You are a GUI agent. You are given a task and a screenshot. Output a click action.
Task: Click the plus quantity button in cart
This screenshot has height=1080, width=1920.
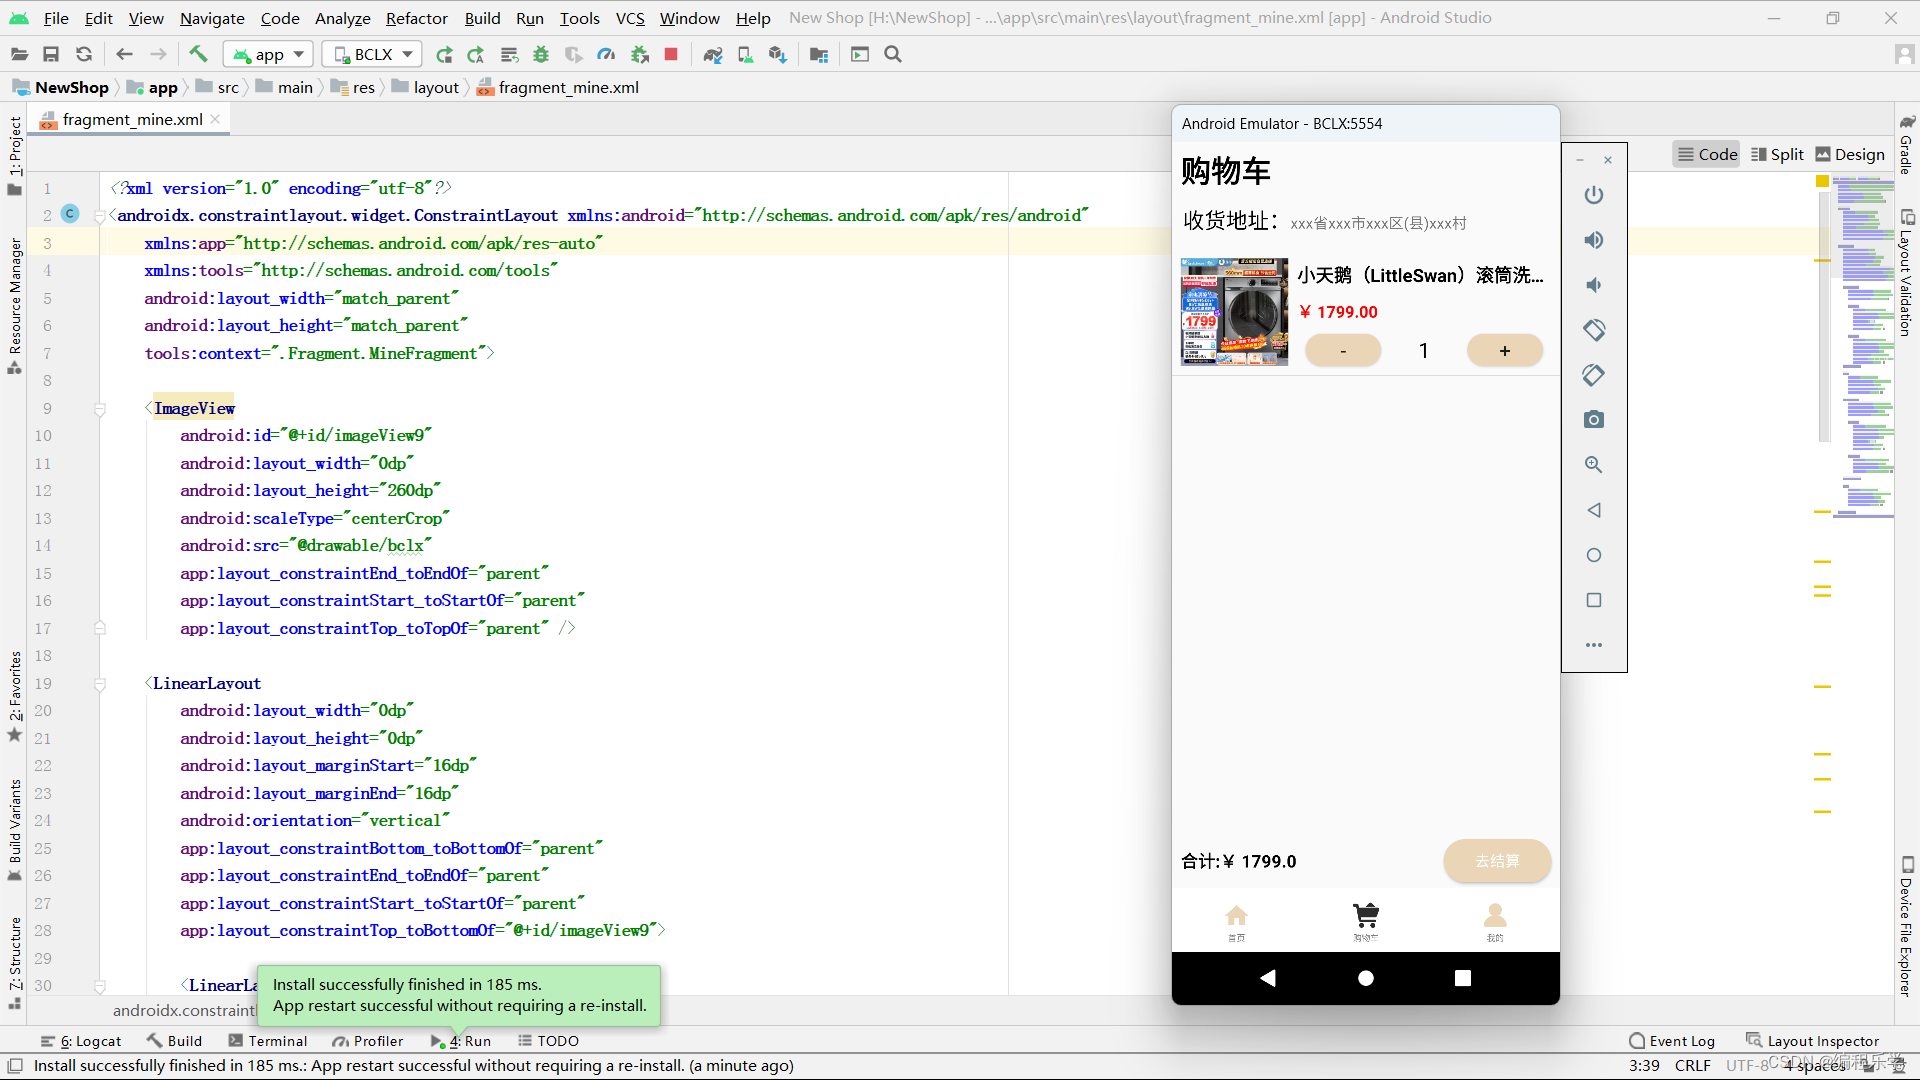(x=1504, y=350)
